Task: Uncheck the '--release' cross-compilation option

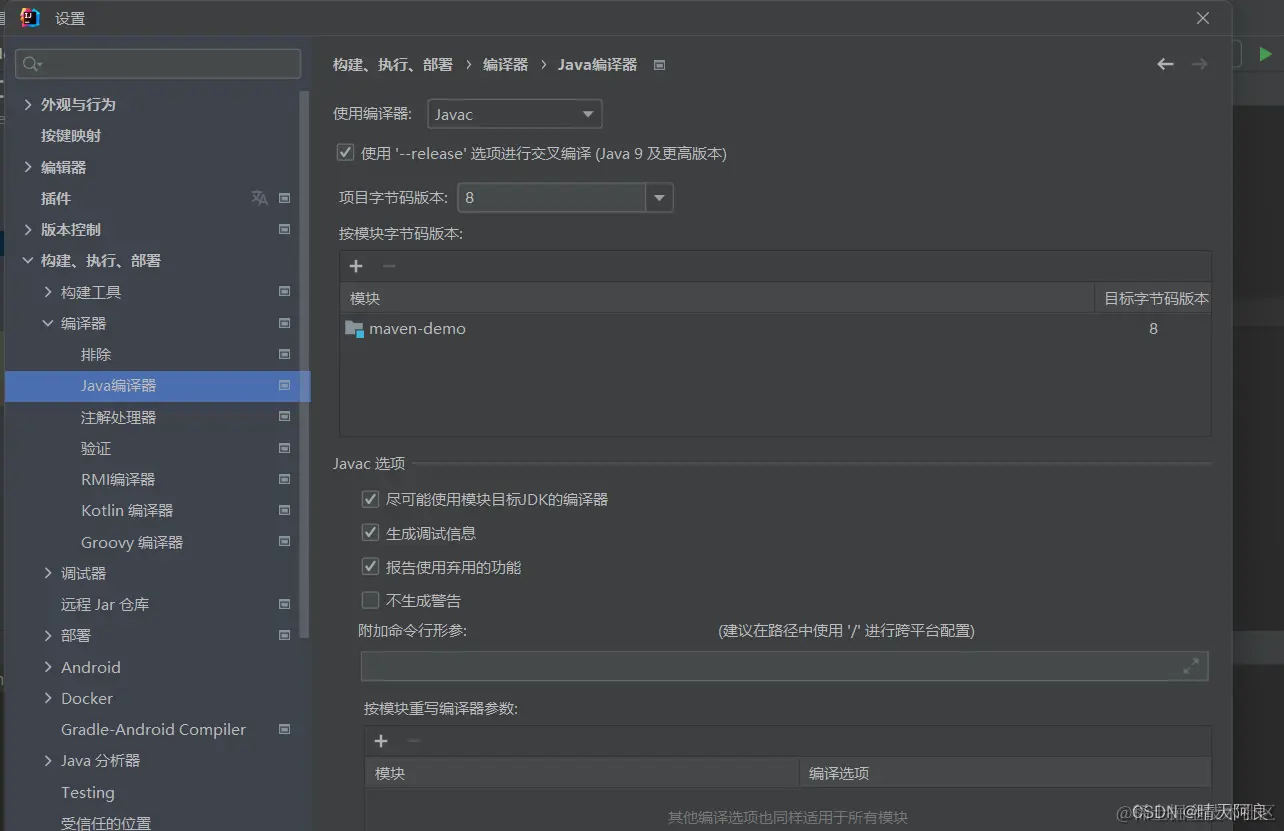Action: tap(345, 152)
